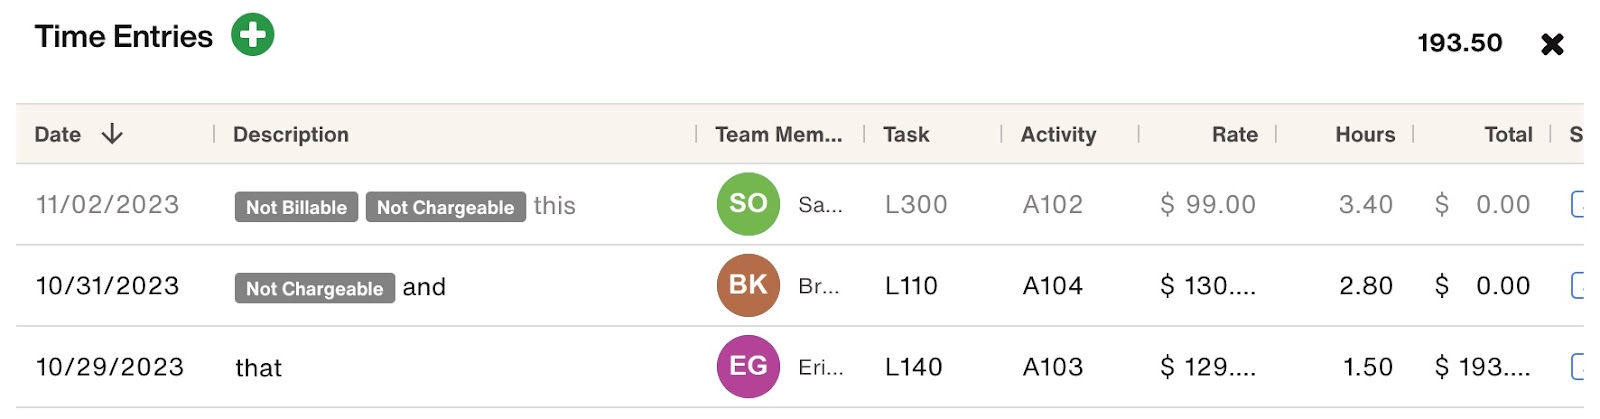
Task: Tick the checkbox on the 10/31/2023 row
Action: pyautogui.click(x=1577, y=285)
